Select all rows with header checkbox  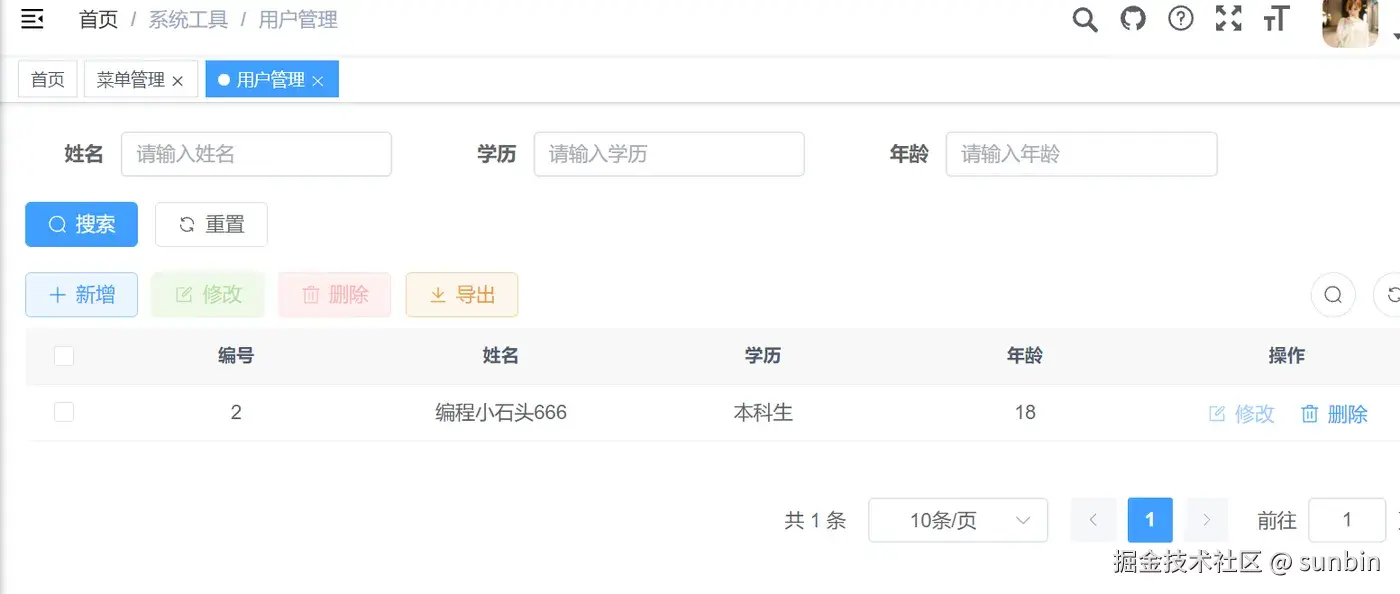[x=64, y=356]
